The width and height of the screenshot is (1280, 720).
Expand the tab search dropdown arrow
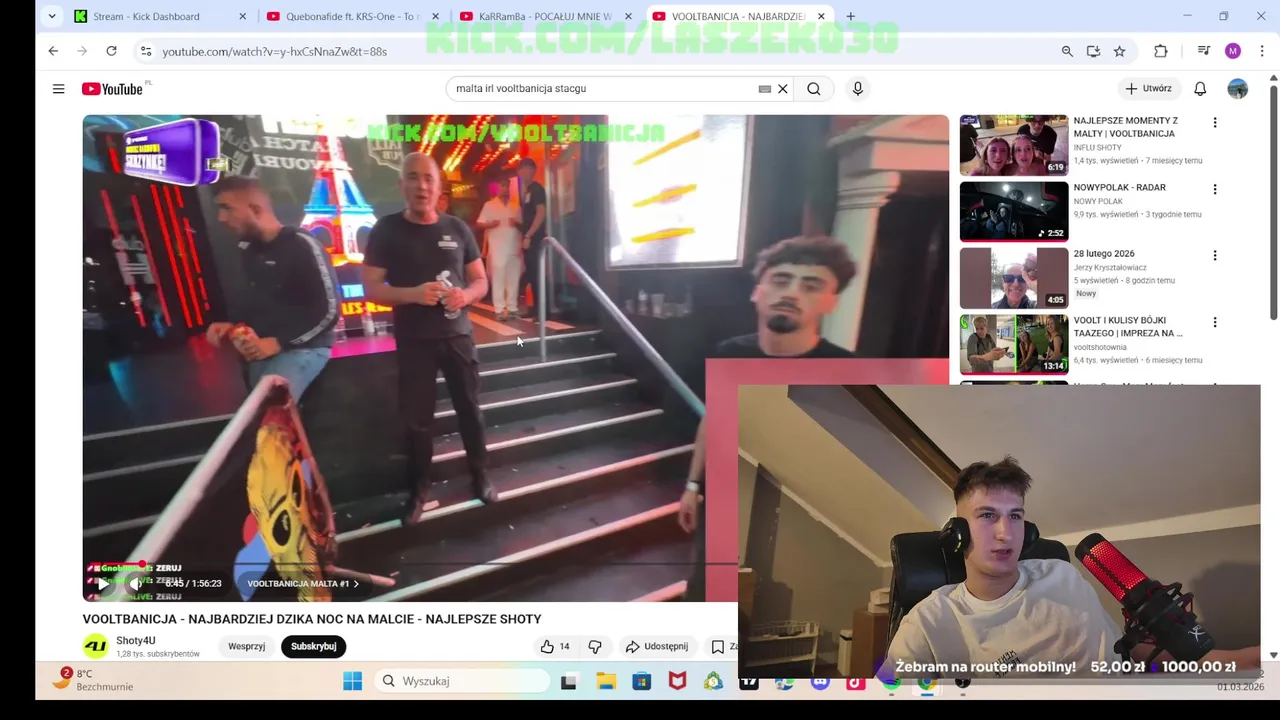52,16
